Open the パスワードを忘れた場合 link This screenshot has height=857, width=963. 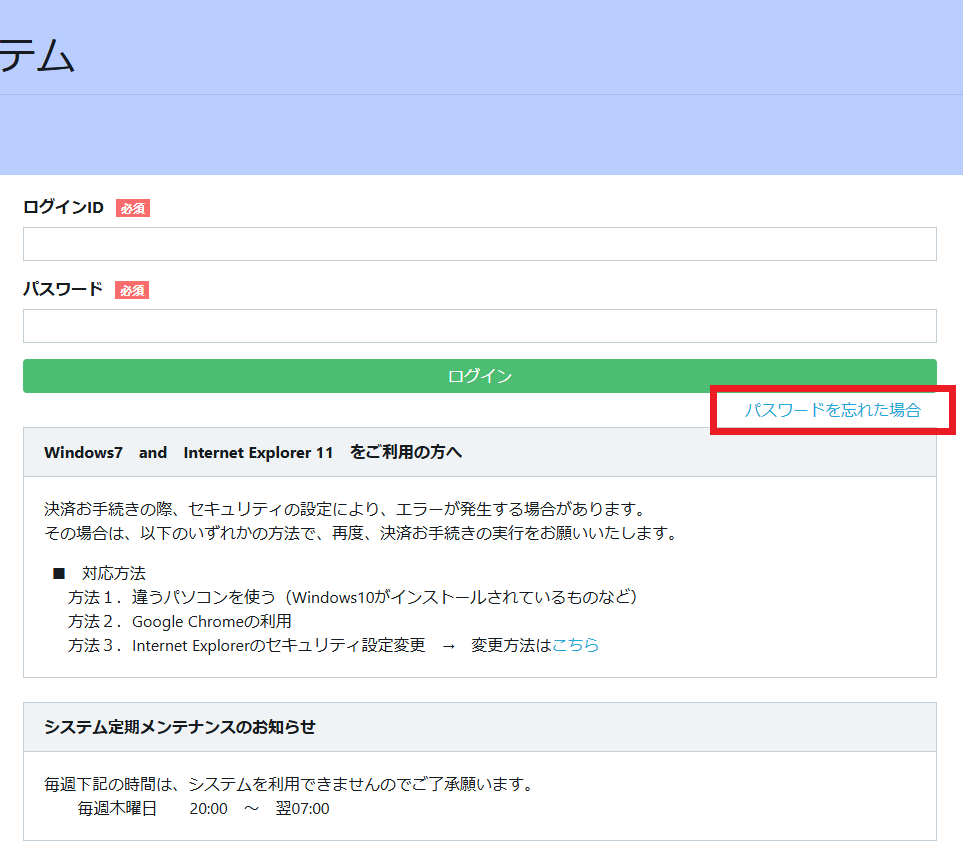click(x=832, y=410)
